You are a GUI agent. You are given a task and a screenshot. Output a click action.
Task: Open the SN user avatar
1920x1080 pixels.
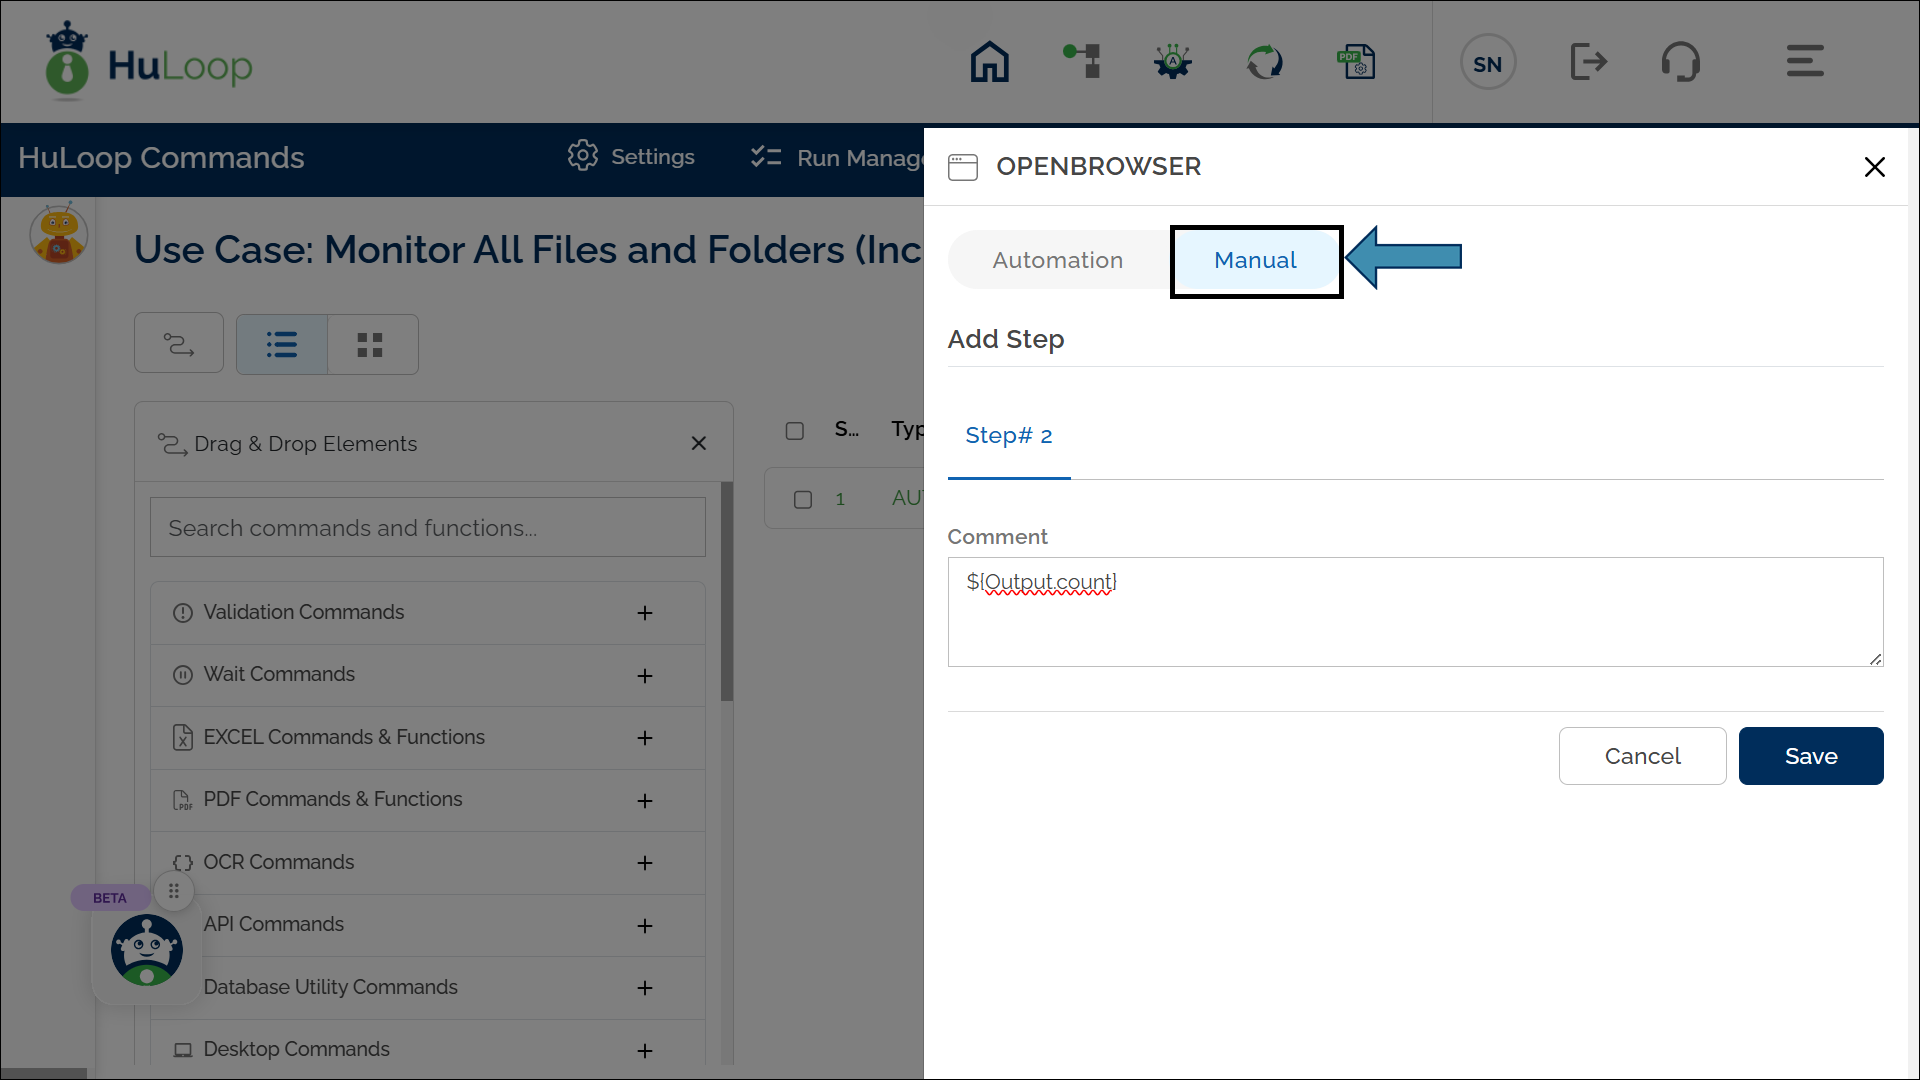click(x=1487, y=61)
